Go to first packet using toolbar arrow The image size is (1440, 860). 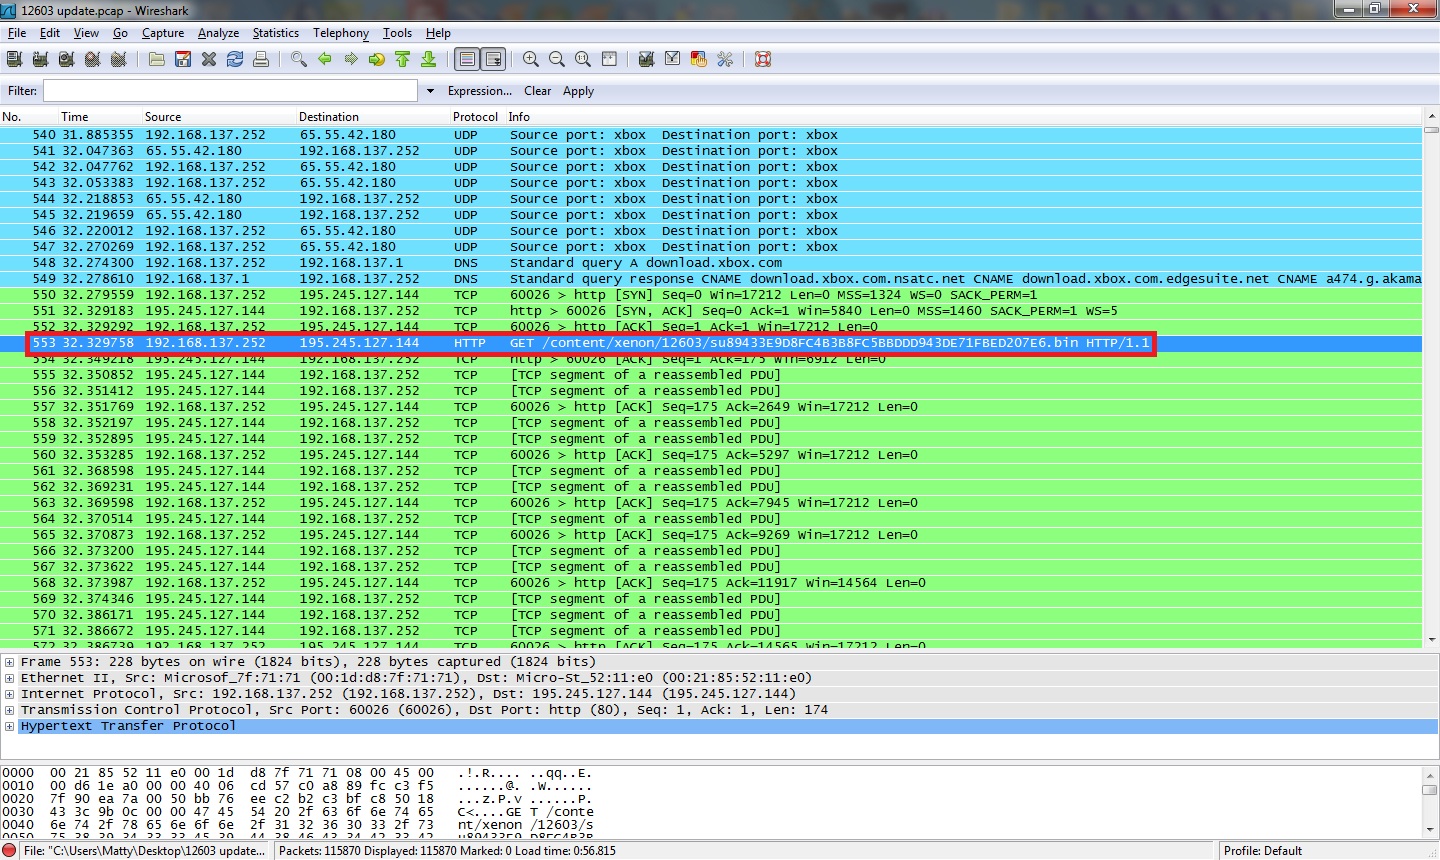pyautogui.click(x=403, y=60)
